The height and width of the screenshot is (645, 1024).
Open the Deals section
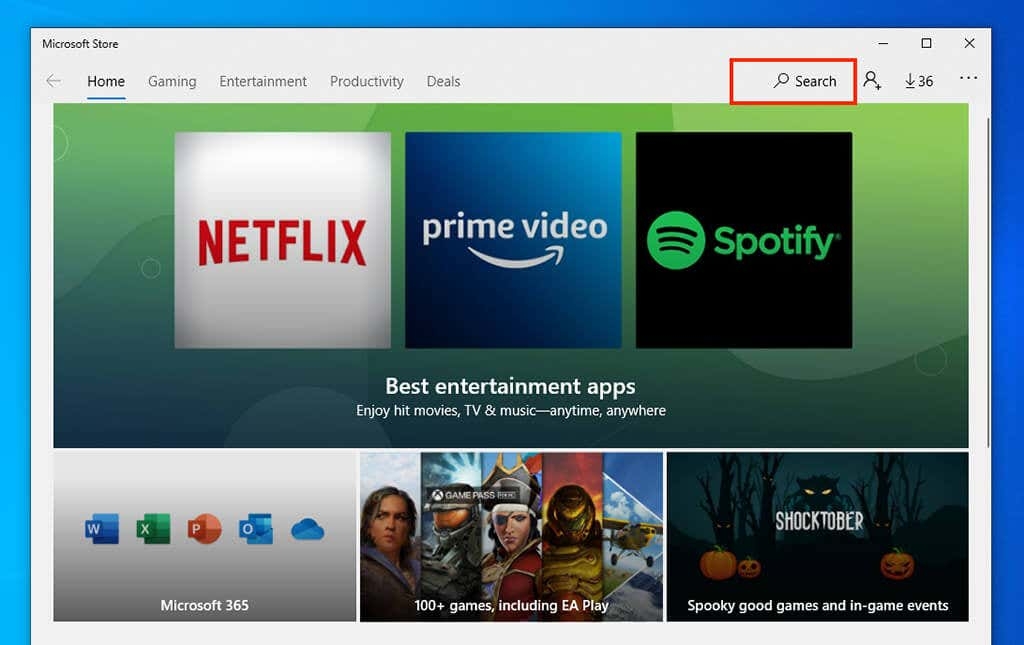(442, 81)
